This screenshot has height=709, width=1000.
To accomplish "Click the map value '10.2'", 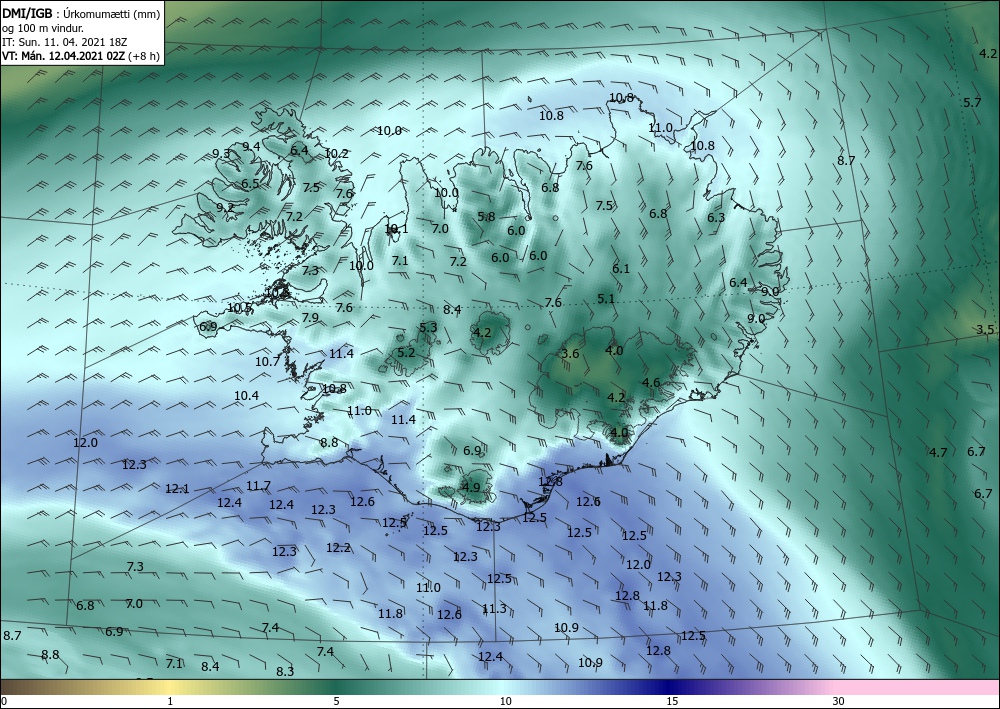I will pos(337,154).
